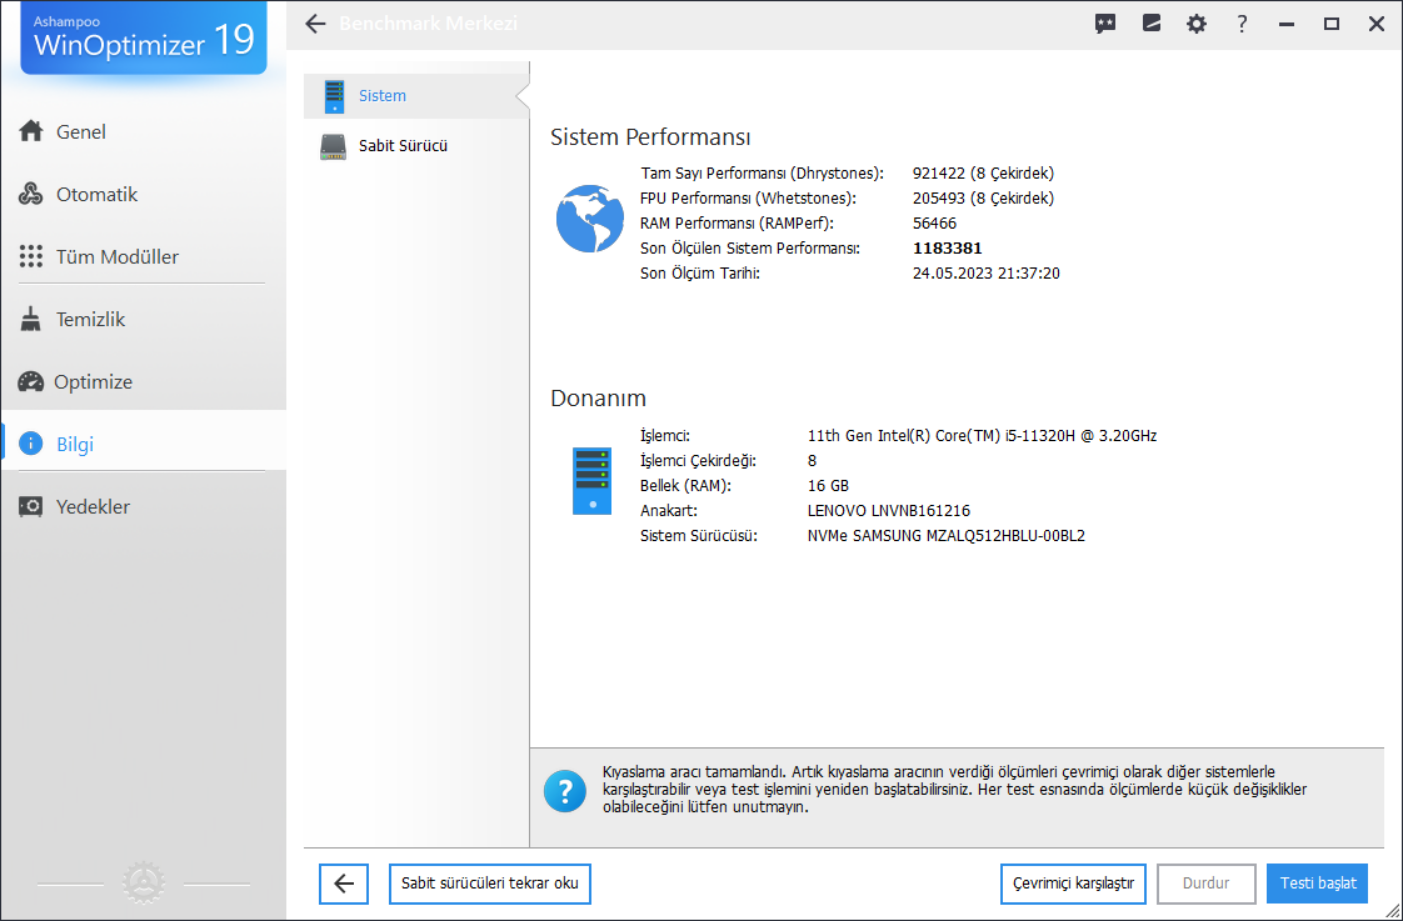The width and height of the screenshot is (1403, 921).
Task: Start the benchmark with Testi başlat
Action: pyautogui.click(x=1317, y=884)
